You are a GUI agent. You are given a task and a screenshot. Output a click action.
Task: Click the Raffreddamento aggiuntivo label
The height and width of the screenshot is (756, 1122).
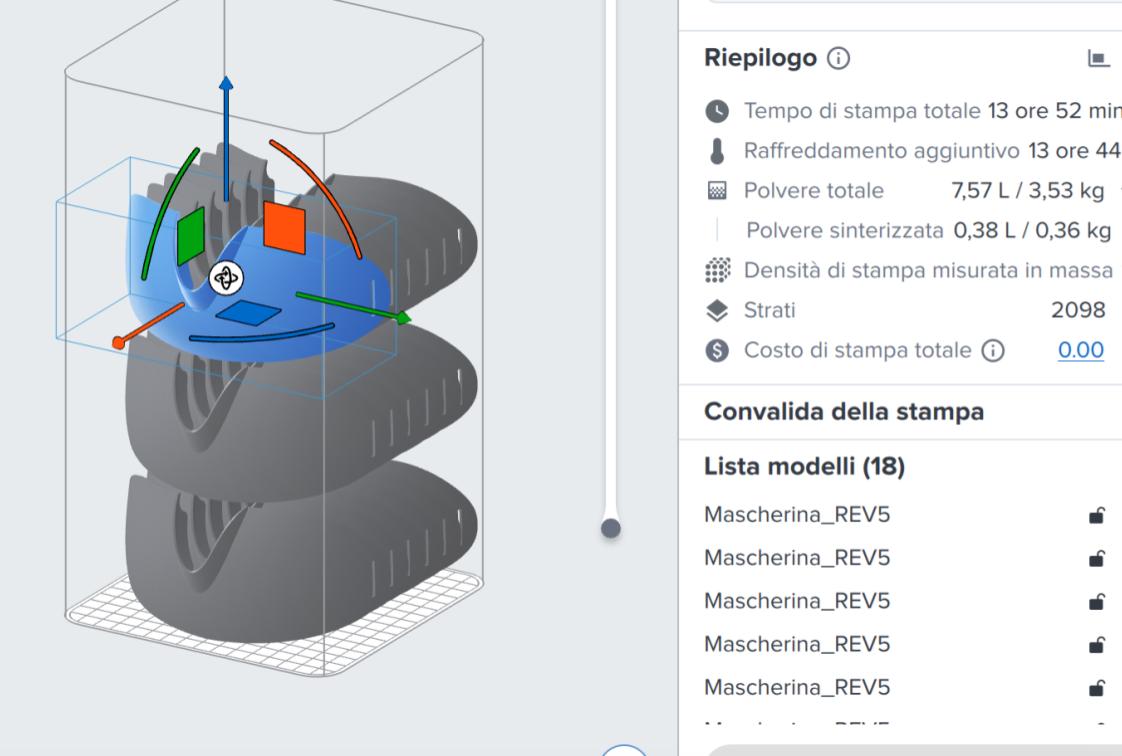tap(882, 151)
